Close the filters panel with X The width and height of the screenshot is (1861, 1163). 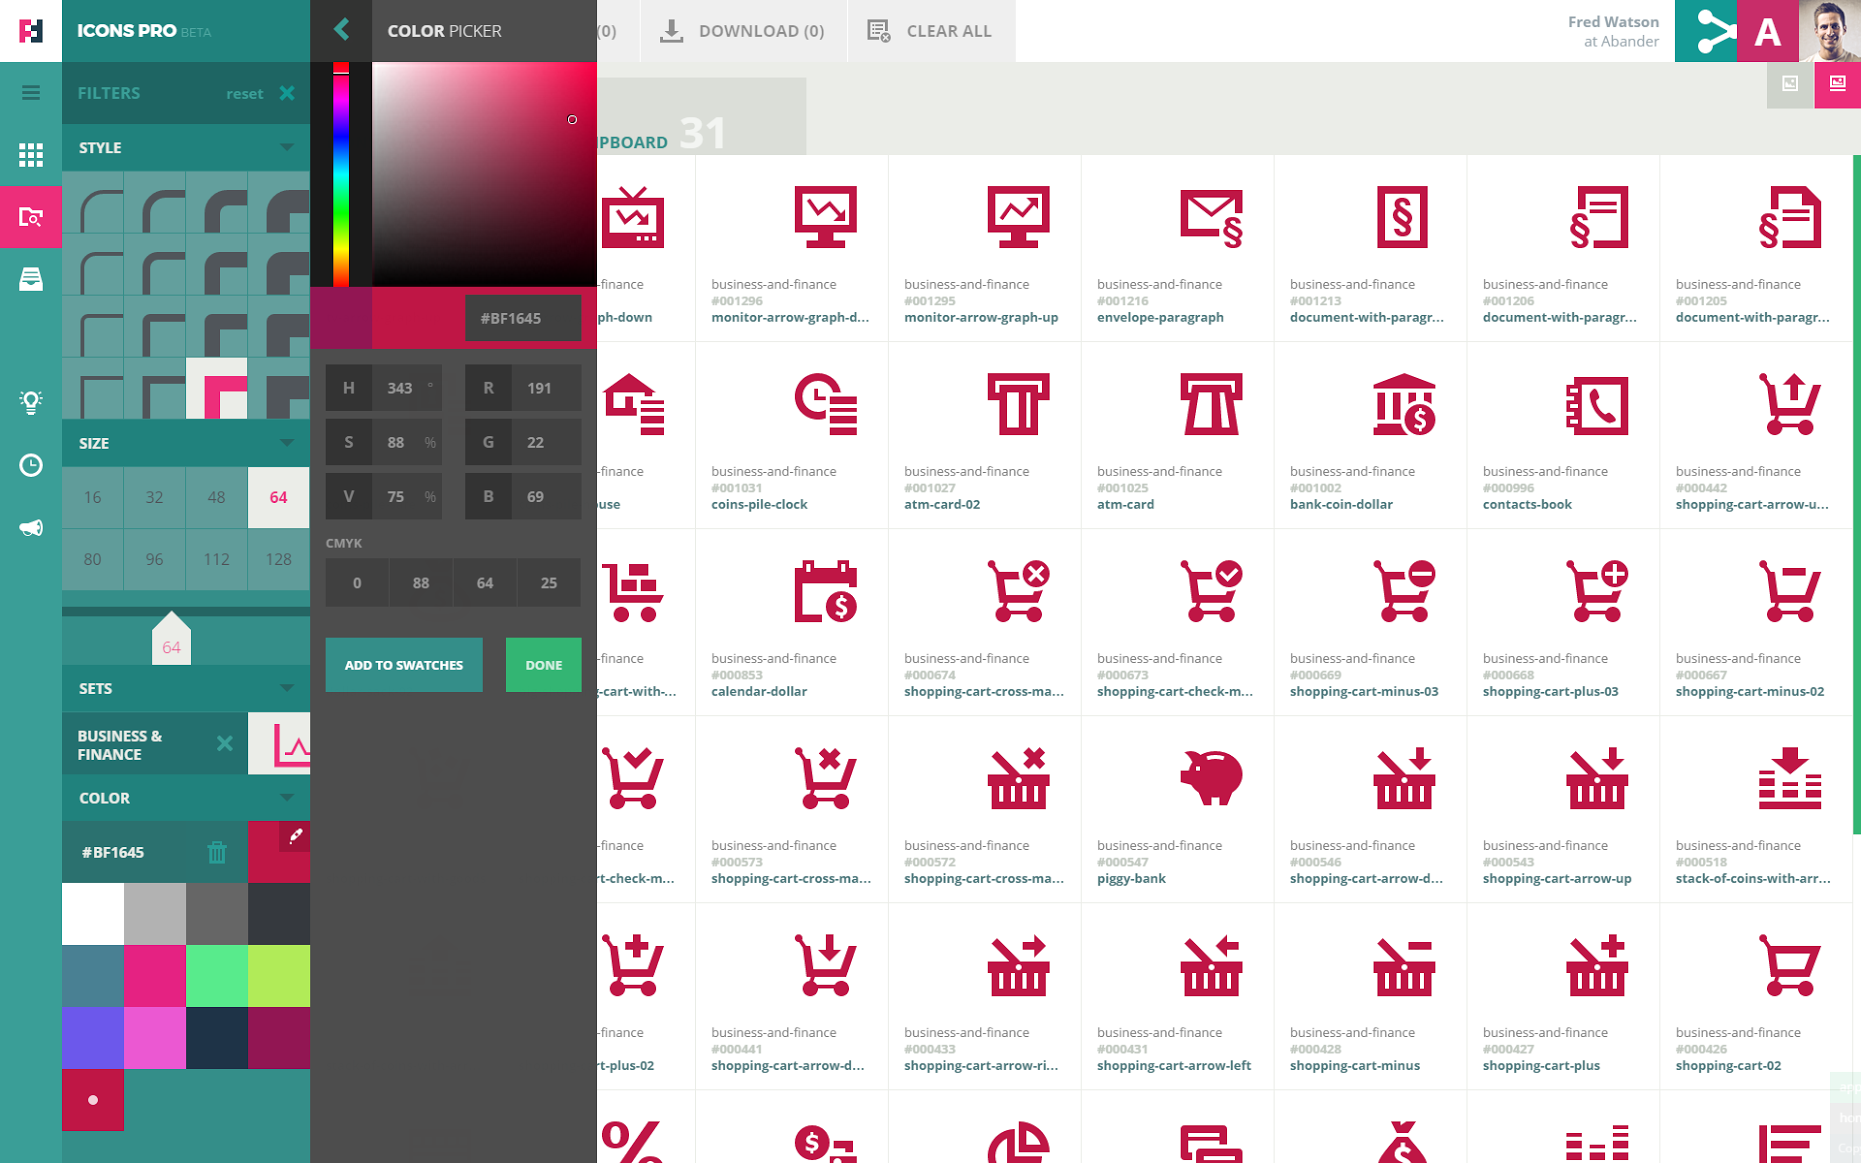coord(287,93)
